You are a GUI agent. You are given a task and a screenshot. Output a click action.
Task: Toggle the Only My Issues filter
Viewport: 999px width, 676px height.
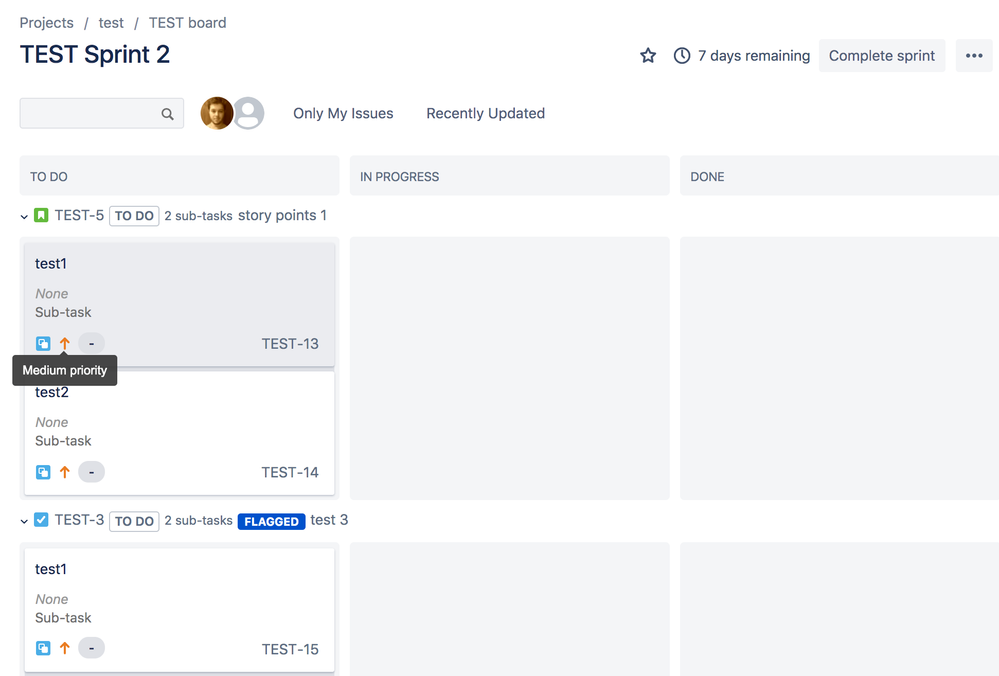343,113
